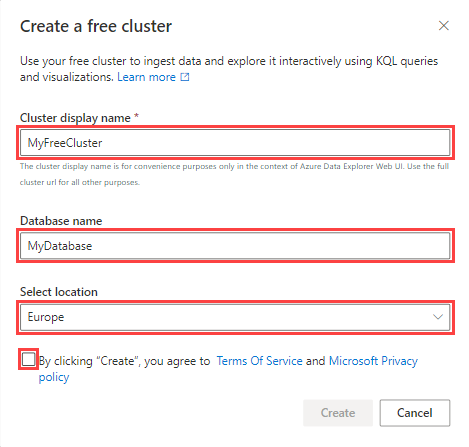
Task: Click the cluster display name helper text
Action: (234, 174)
